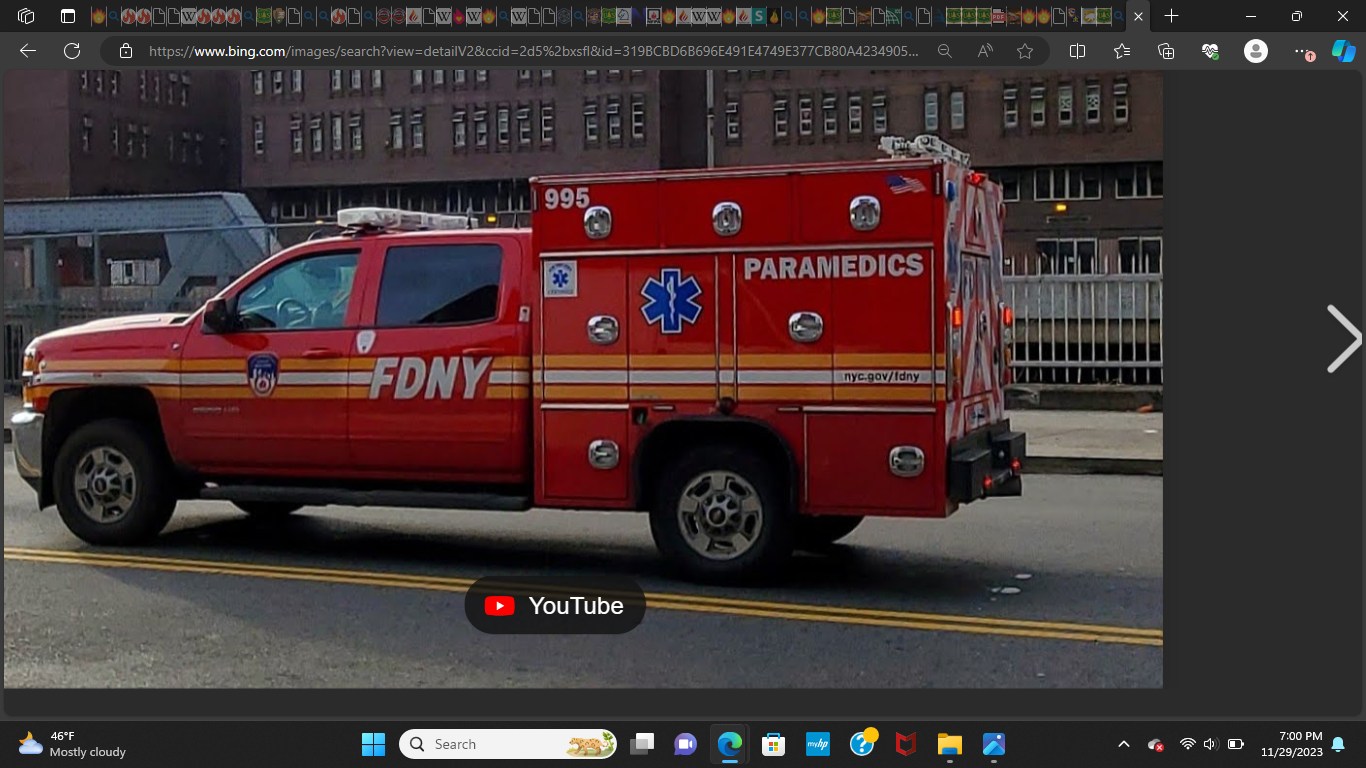Open the Chat app on taskbar
This screenshot has height=768, width=1366.
click(685, 744)
